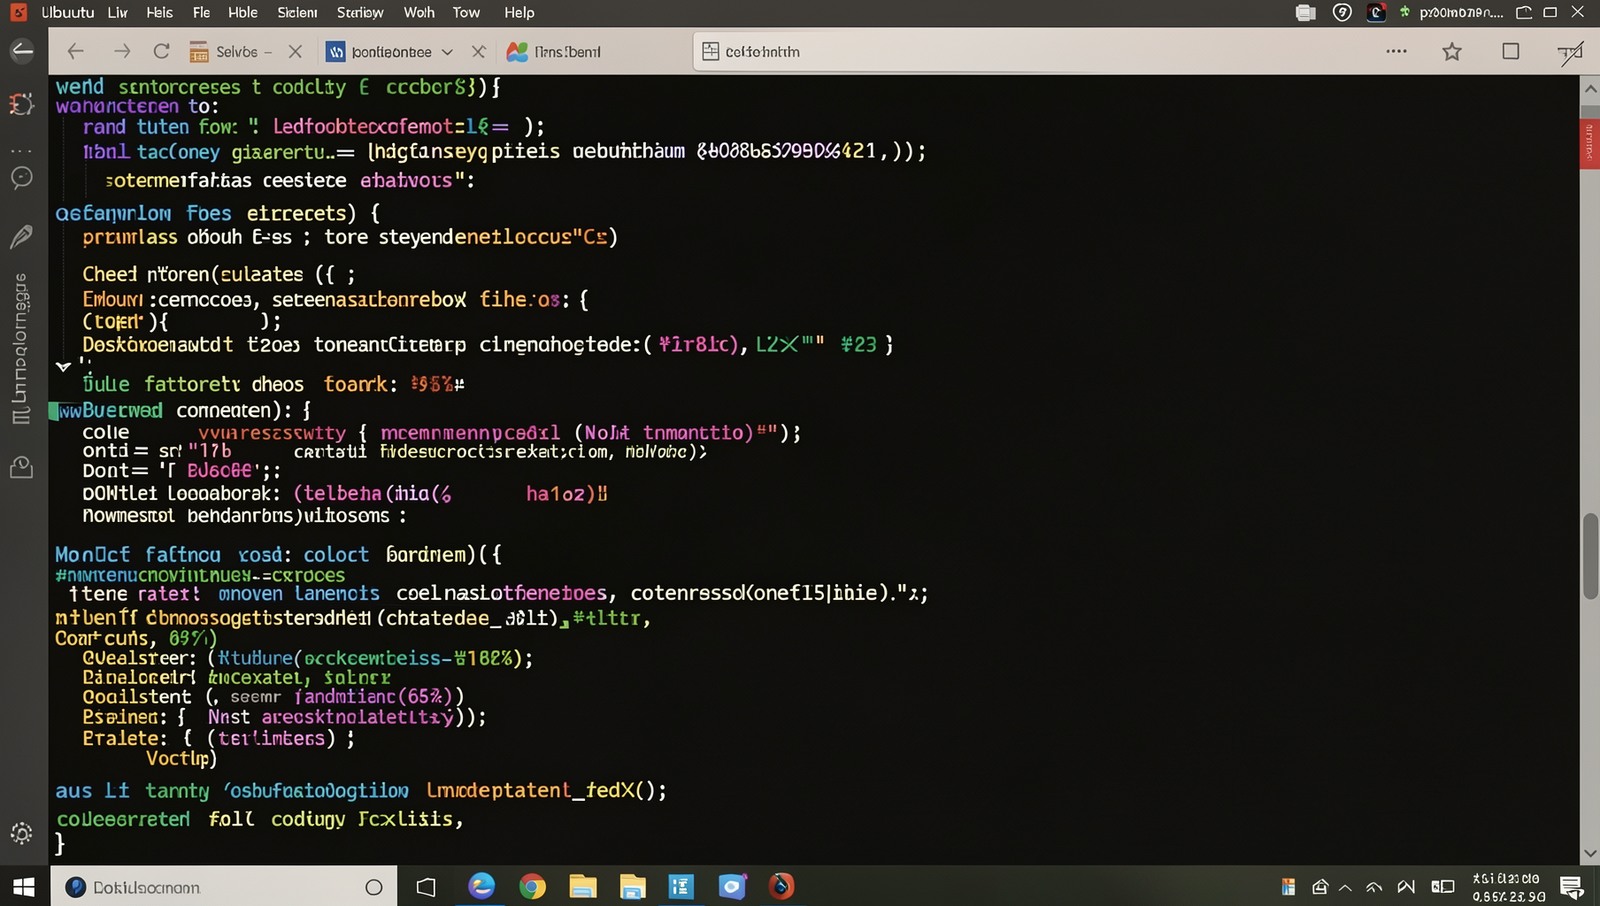The width and height of the screenshot is (1600, 906).
Task: Open the settings gear in the left sidebar
Action: point(21,833)
